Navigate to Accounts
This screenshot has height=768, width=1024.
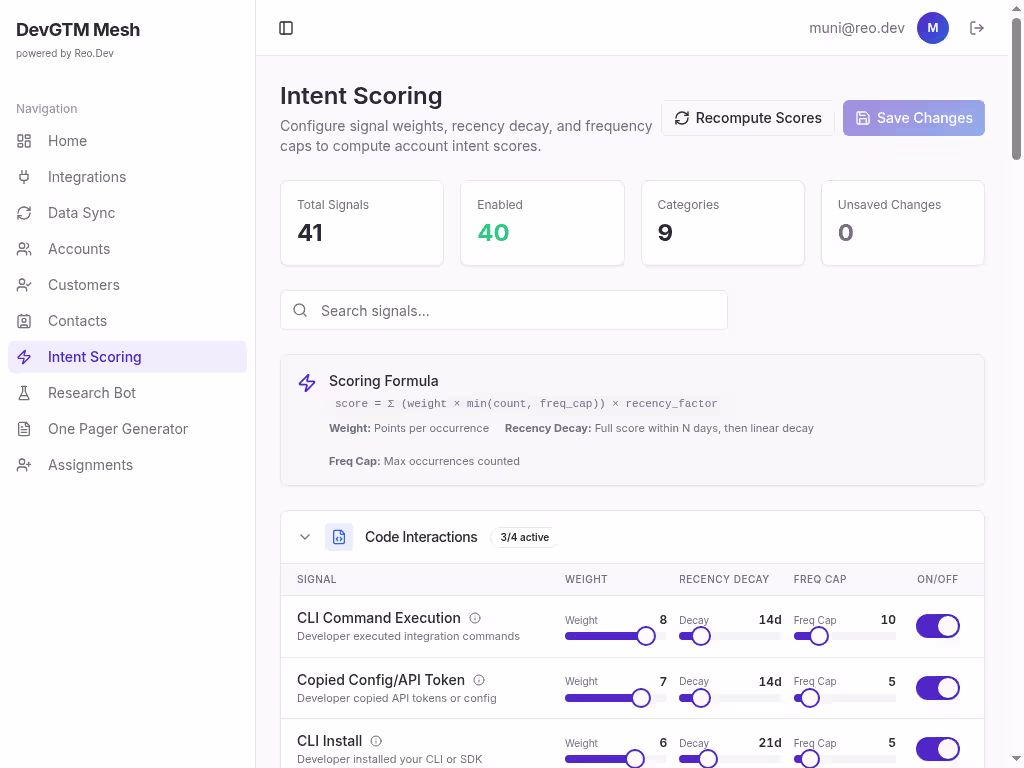(x=127, y=249)
